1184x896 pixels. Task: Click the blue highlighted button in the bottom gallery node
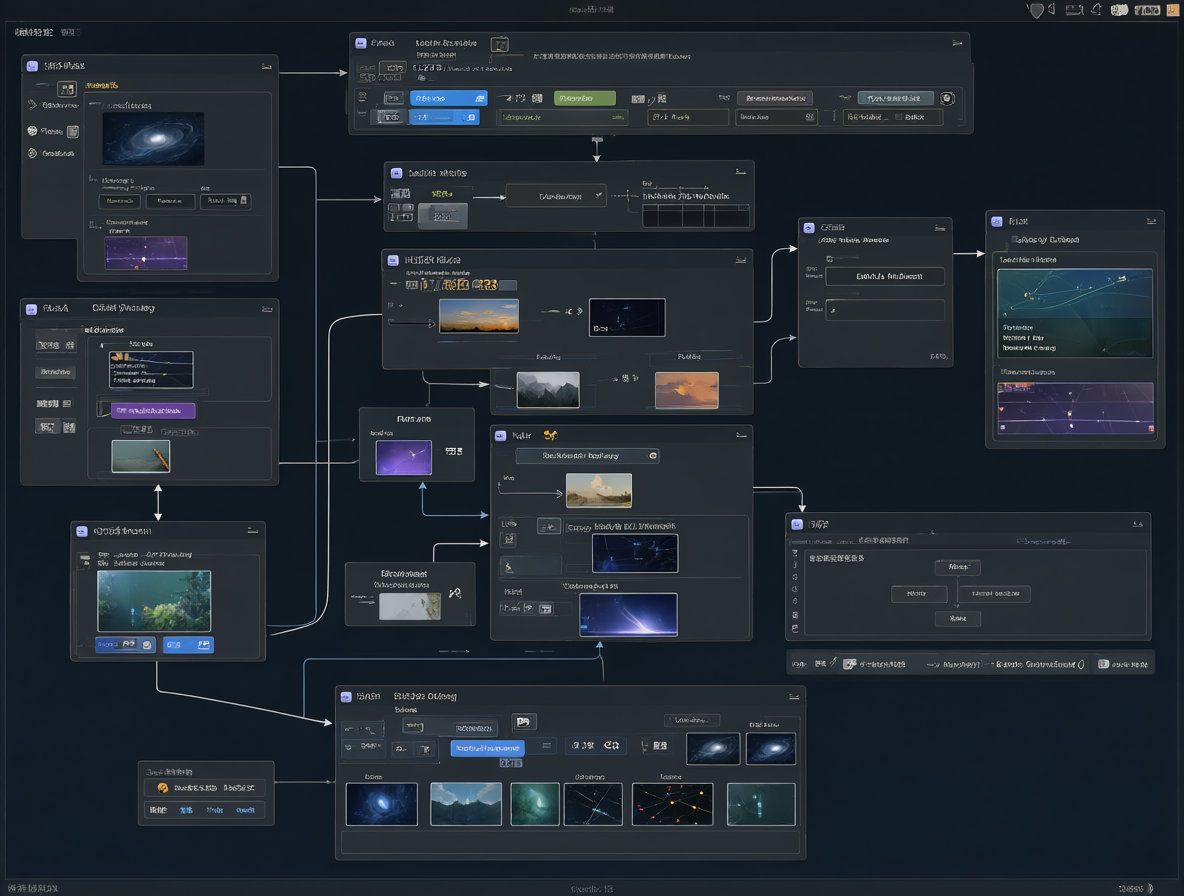487,748
